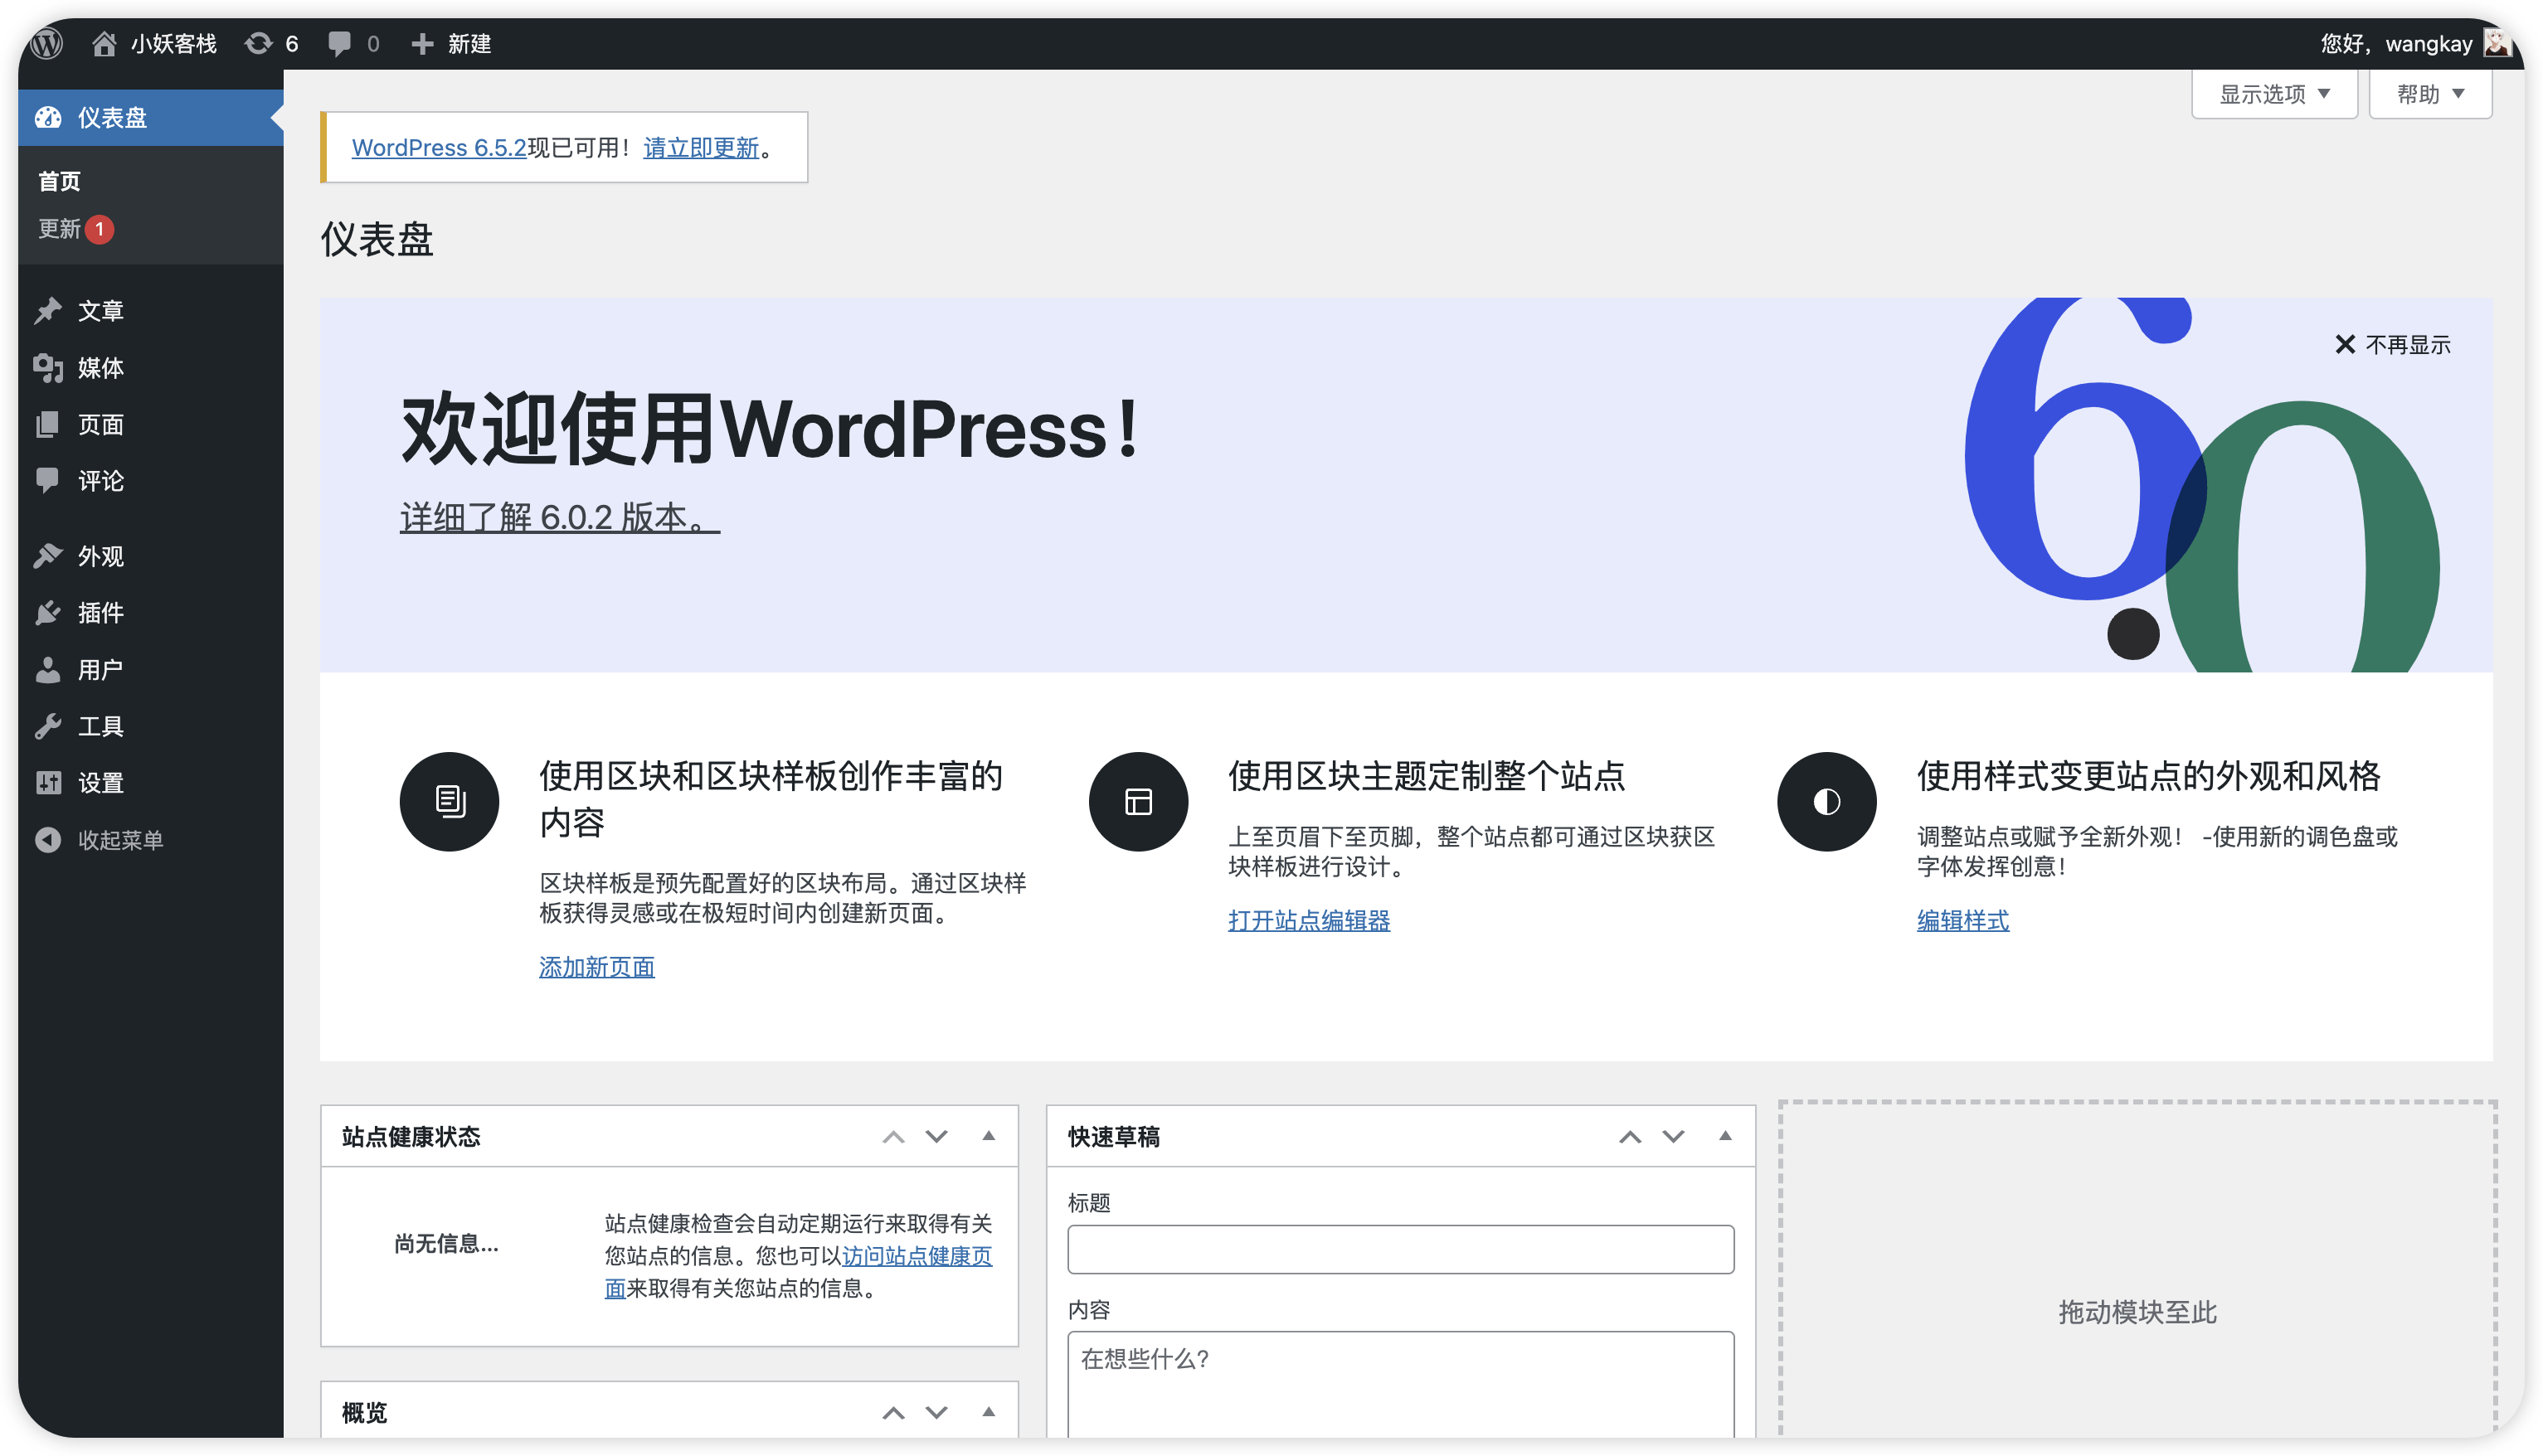This screenshot has height=1456, width=2543.
Task: Toggle the 快速草稿 panel collapse triangle
Action: (x=1725, y=1136)
